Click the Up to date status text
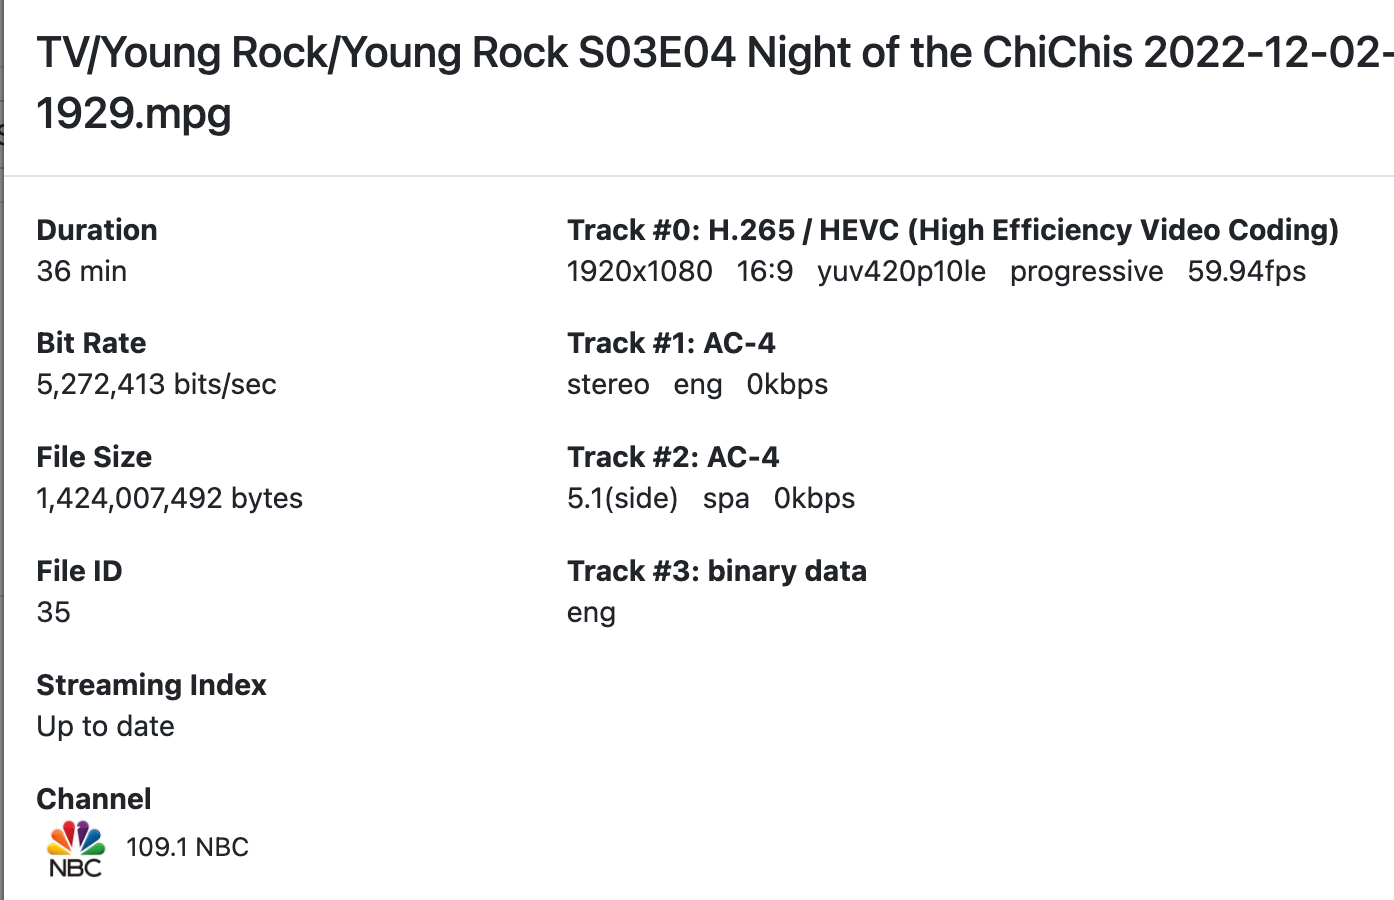 pyautogui.click(x=106, y=726)
